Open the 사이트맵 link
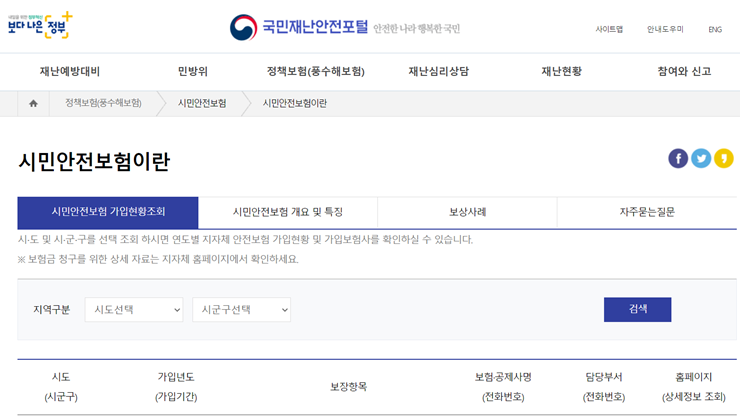This screenshot has width=740, height=418. coord(609,29)
